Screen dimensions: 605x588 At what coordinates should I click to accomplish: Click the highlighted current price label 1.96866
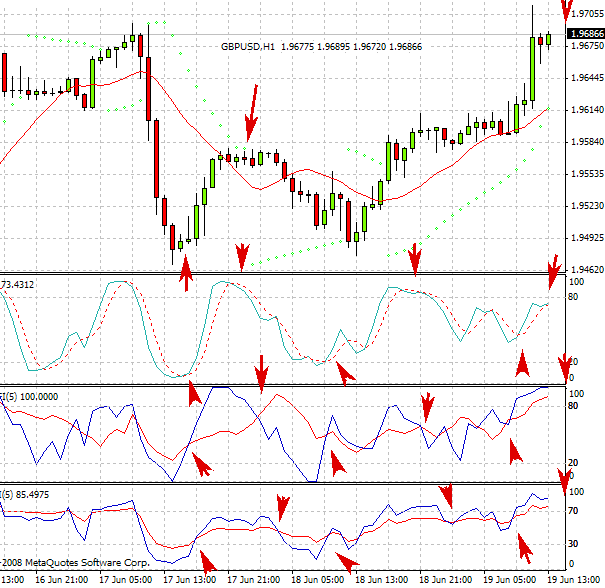tap(585, 34)
